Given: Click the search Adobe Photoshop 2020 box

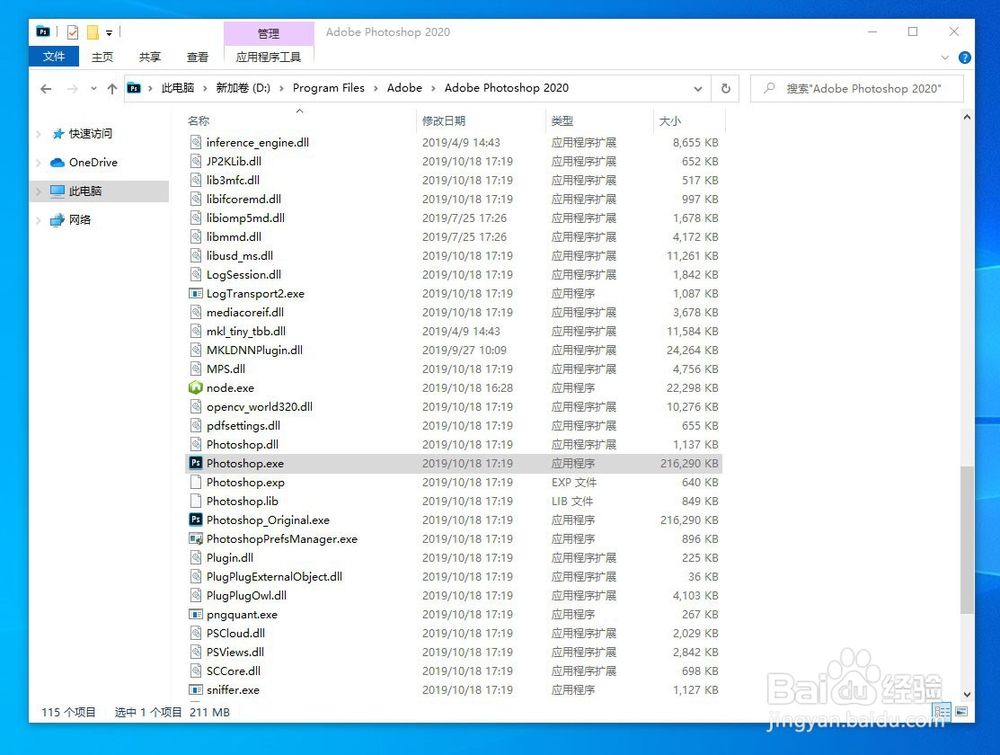Looking at the screenshot, I should [857, 89].
